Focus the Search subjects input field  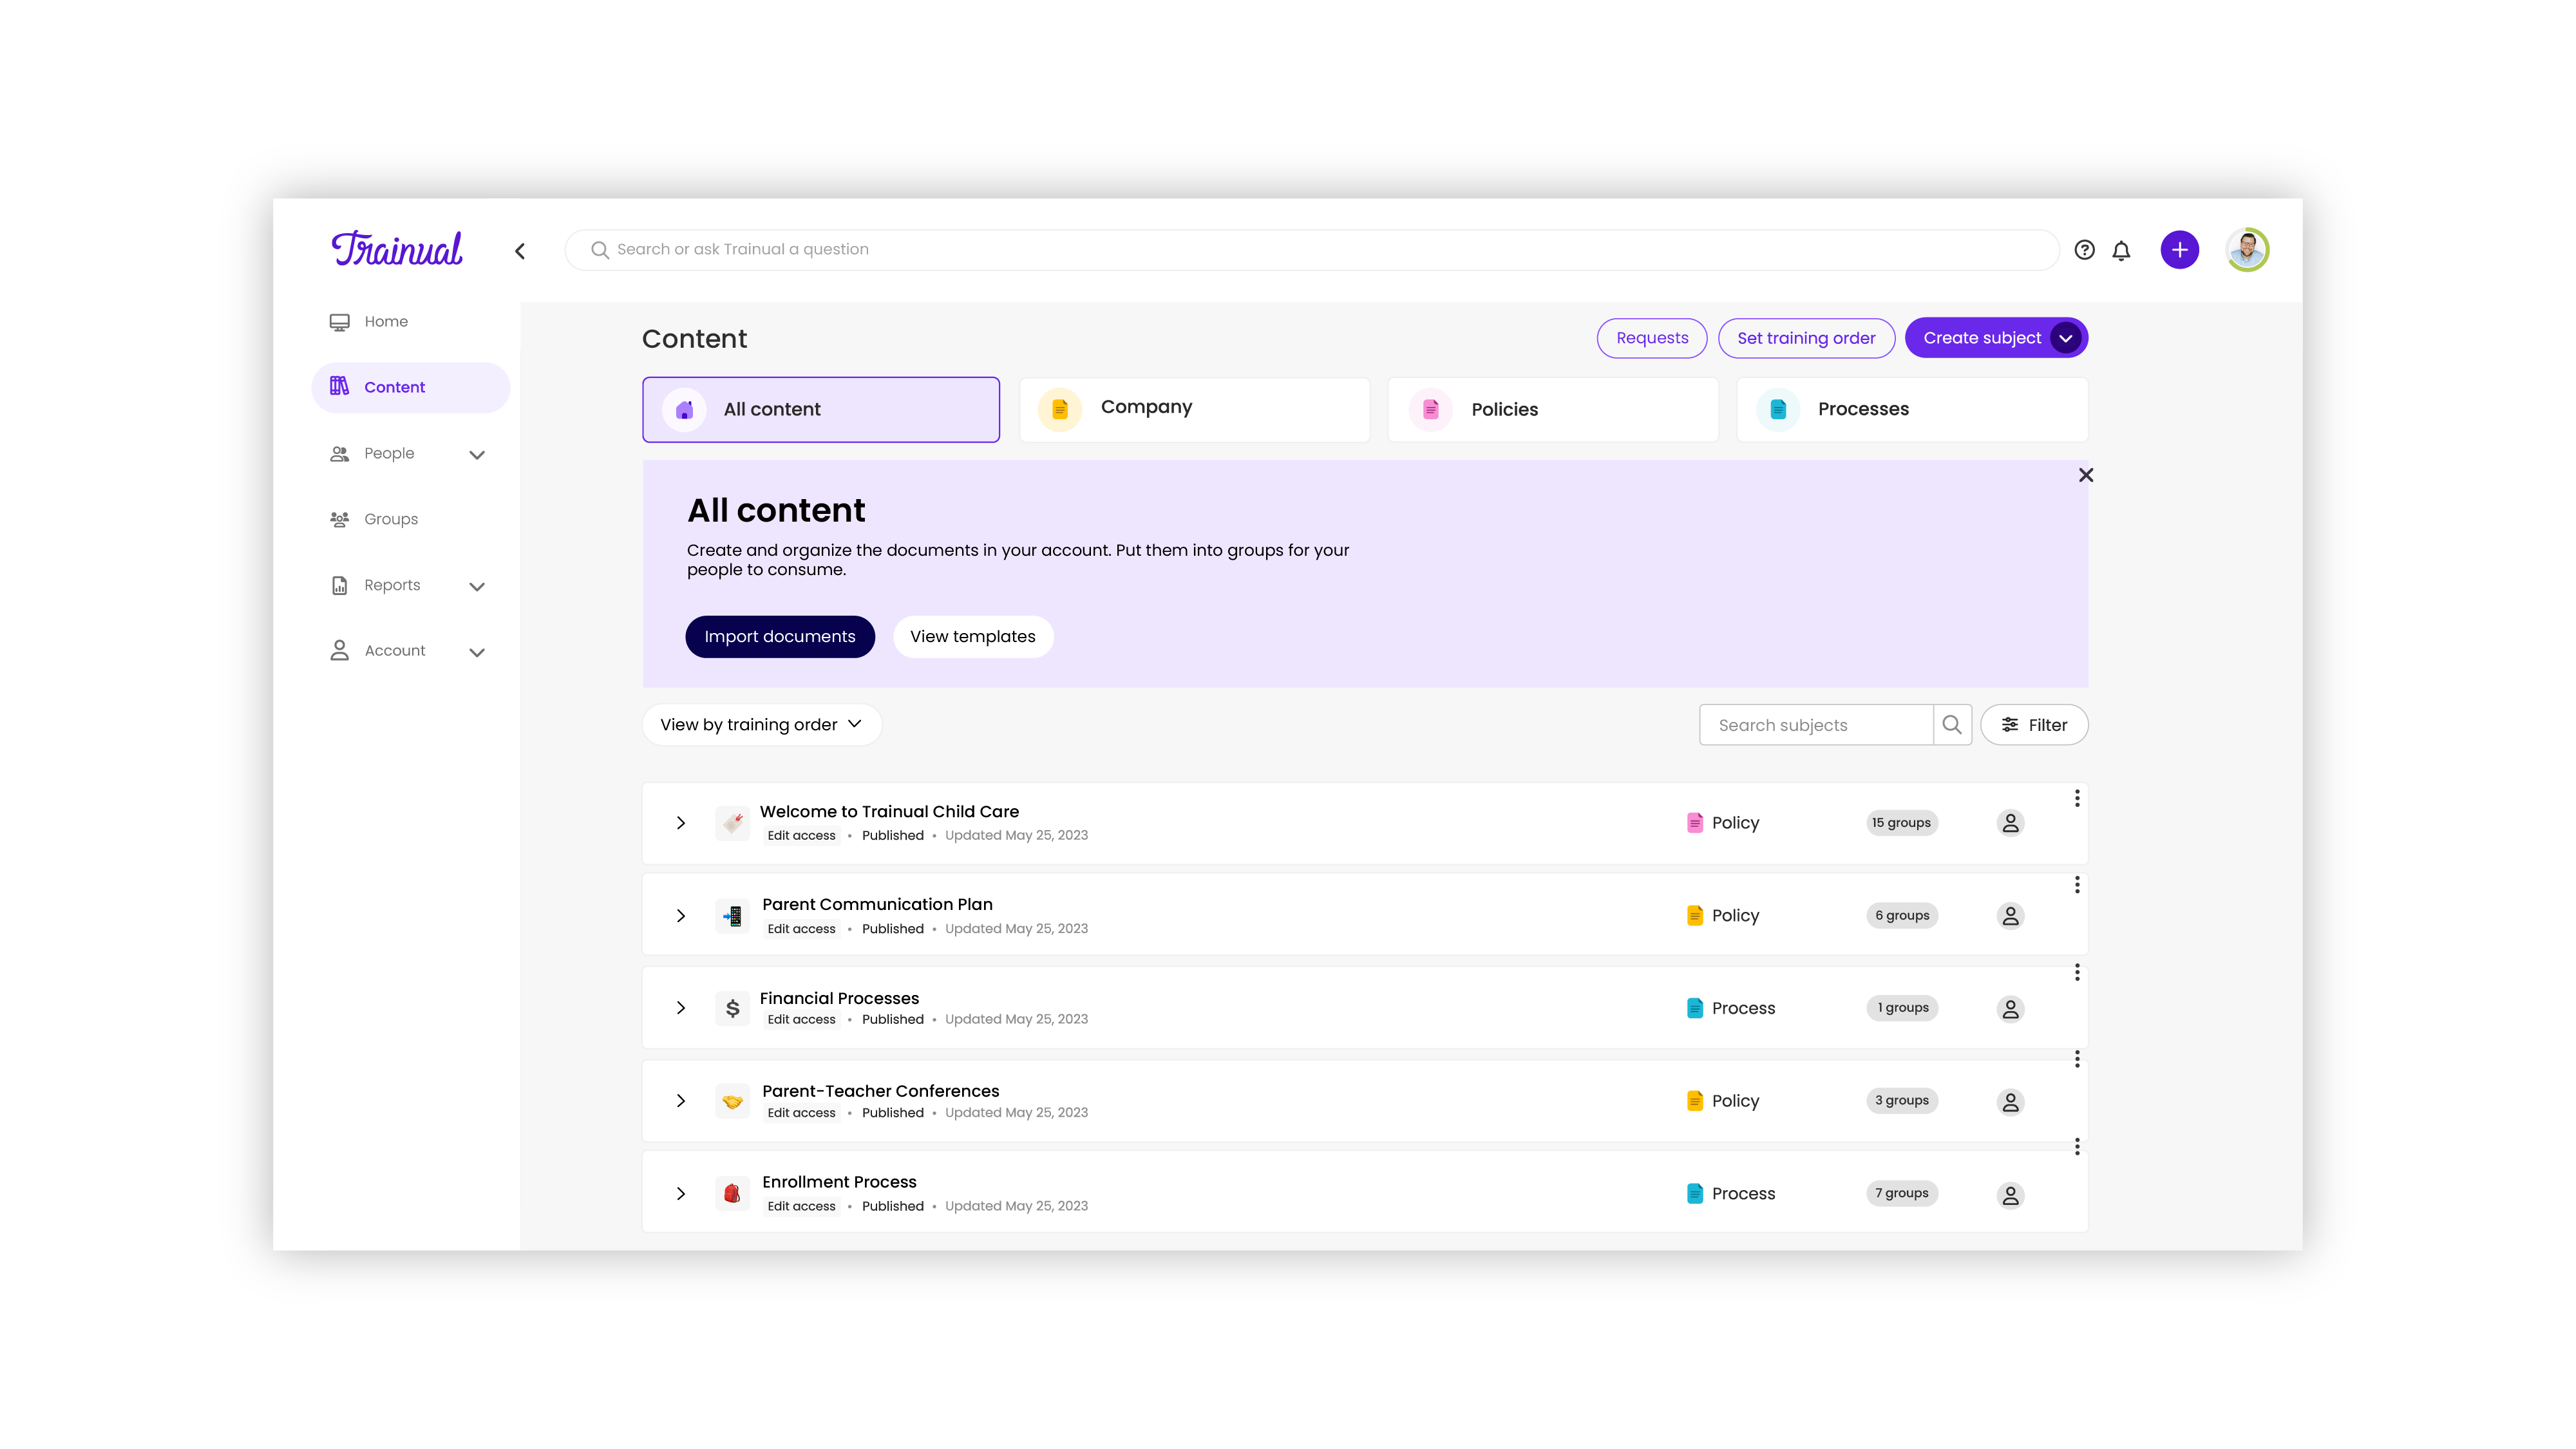[x=1815, y=725]
